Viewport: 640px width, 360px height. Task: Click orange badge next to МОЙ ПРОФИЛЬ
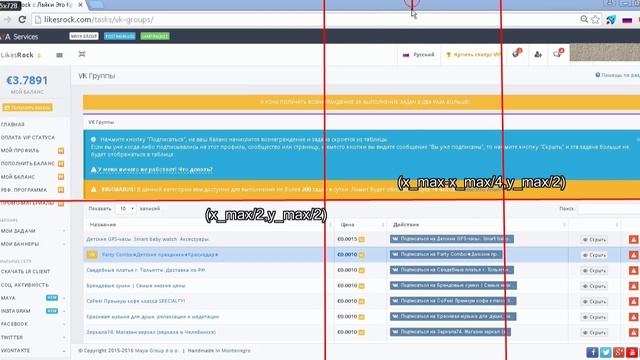click(61, 151)
